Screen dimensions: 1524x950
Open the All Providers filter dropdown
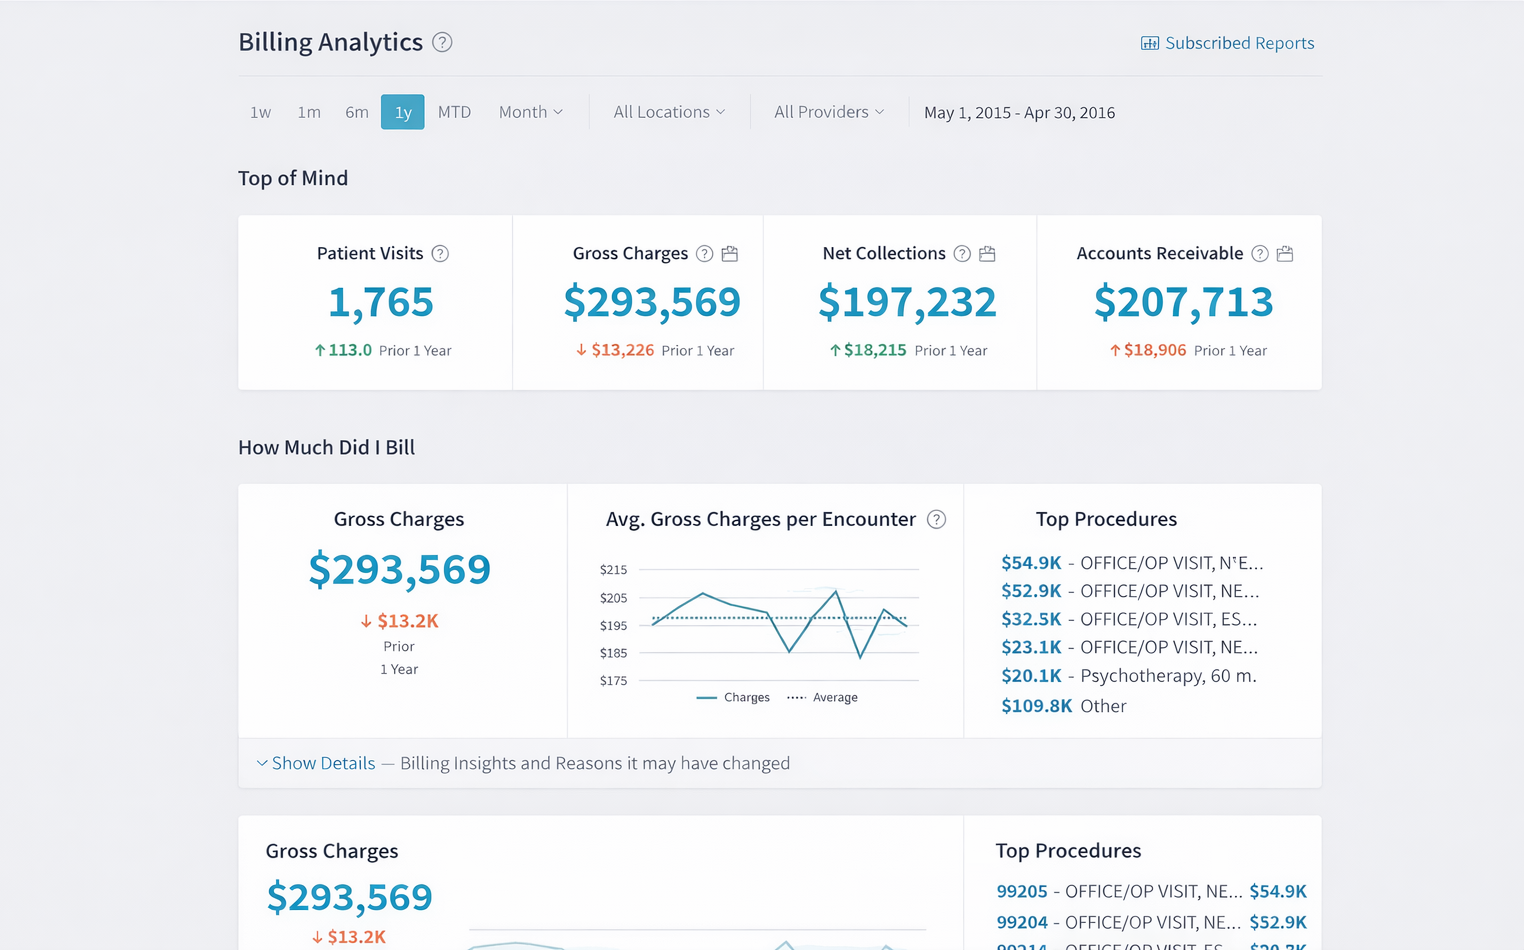(829, 112)
